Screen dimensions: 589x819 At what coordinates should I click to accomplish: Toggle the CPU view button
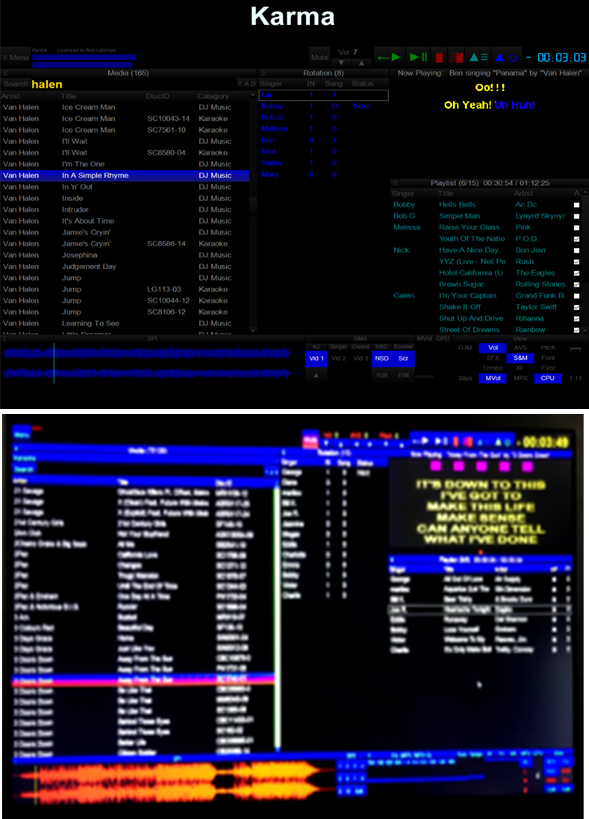coord(547,378)
